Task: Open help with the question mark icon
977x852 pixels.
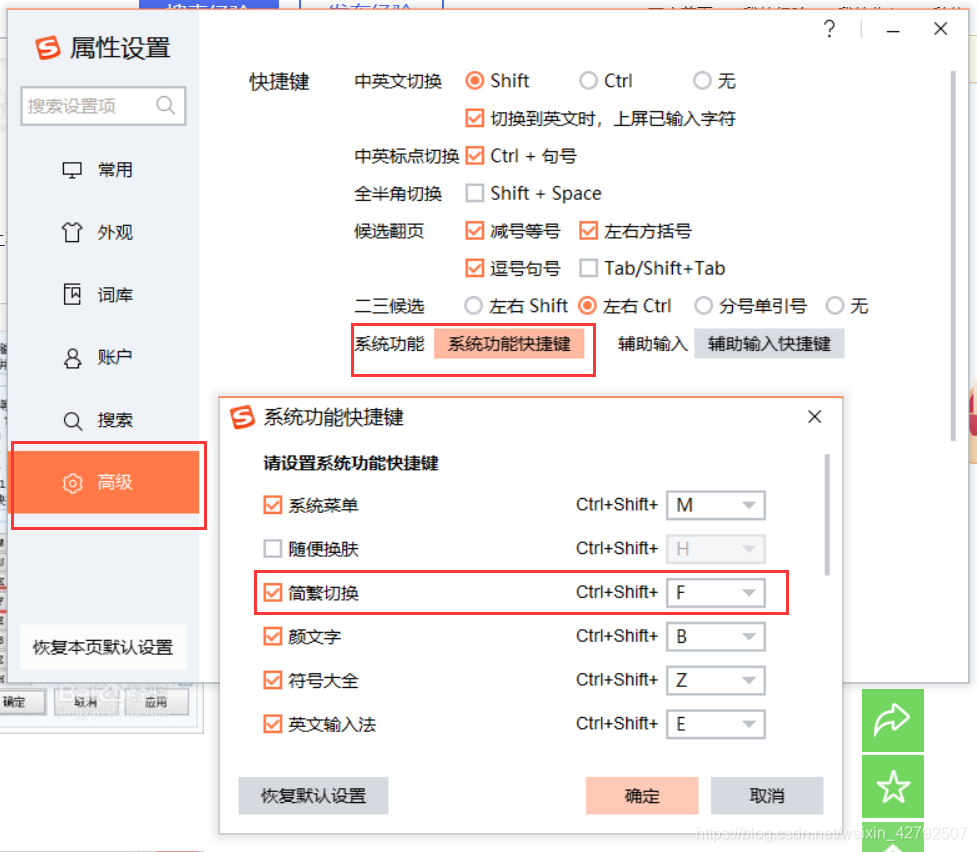Action: tap(829, 29)
